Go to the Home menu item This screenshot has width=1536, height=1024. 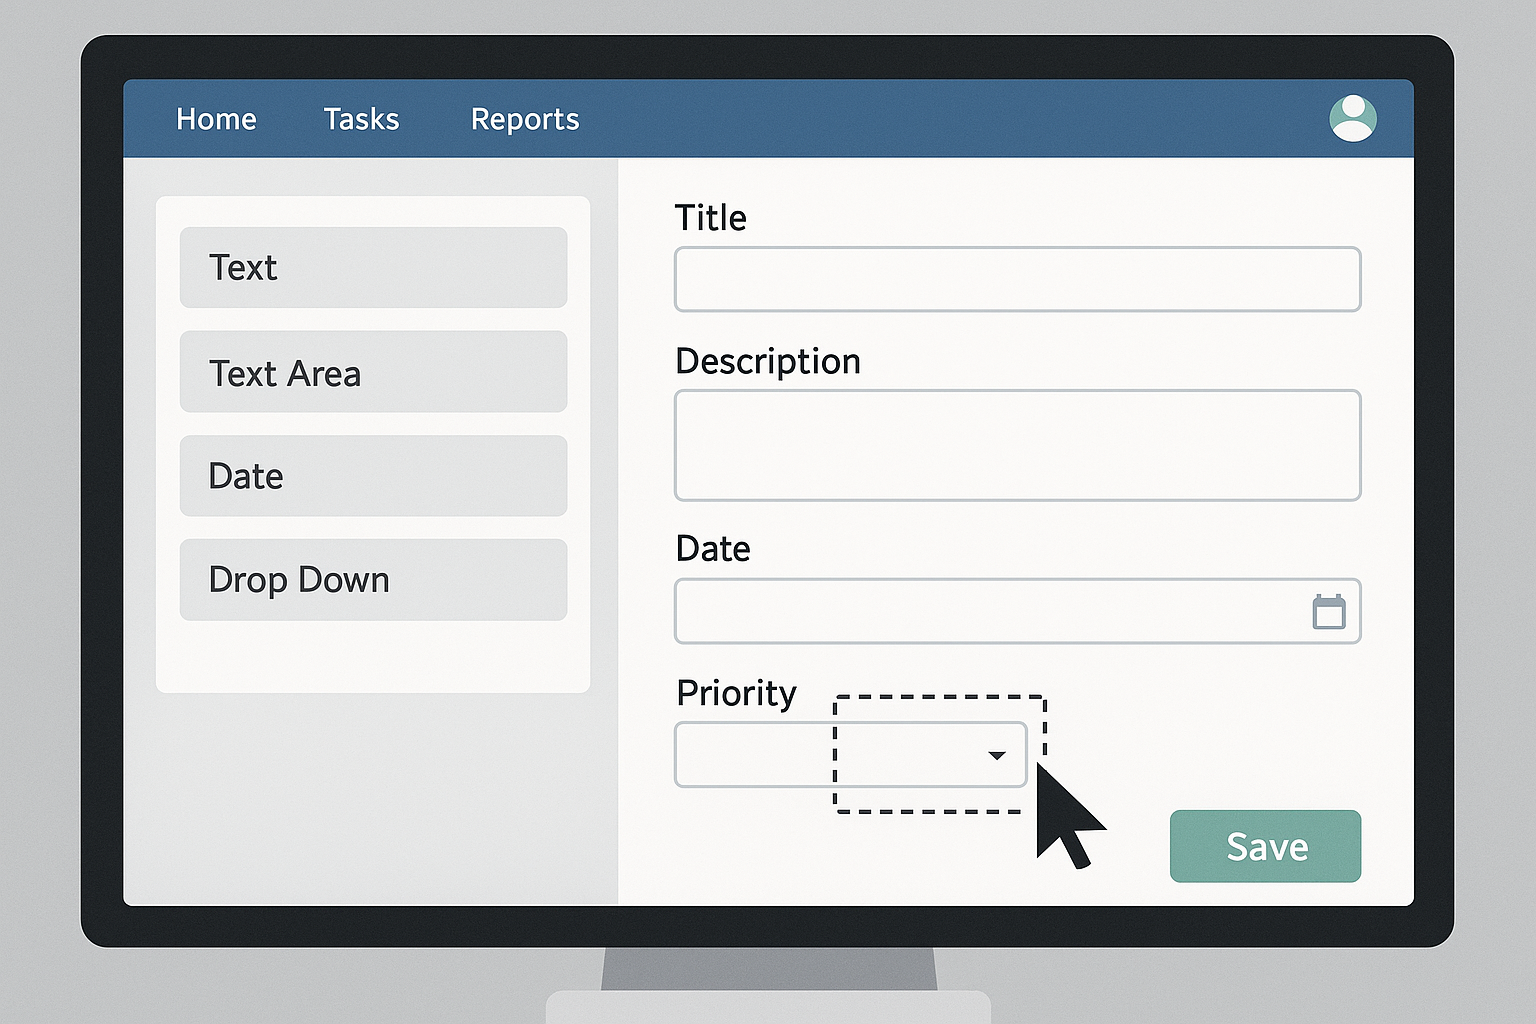pyautogui.click(x=216, y=119)
